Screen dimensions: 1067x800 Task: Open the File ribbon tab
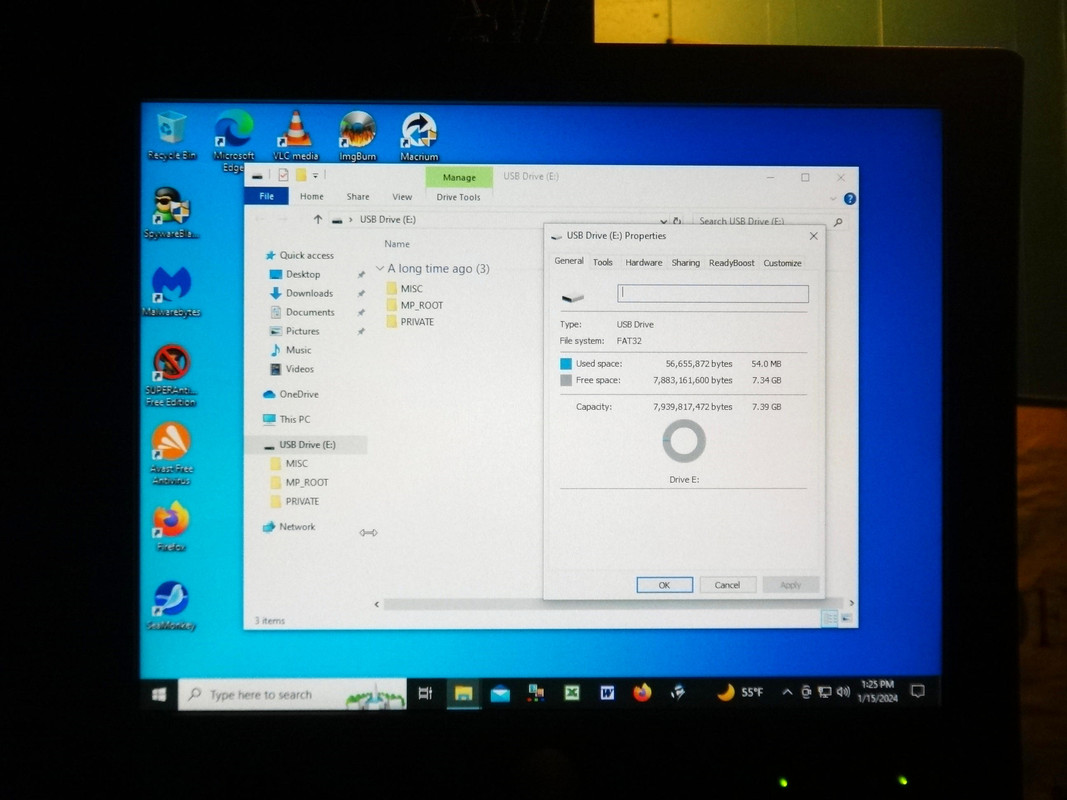267,197
